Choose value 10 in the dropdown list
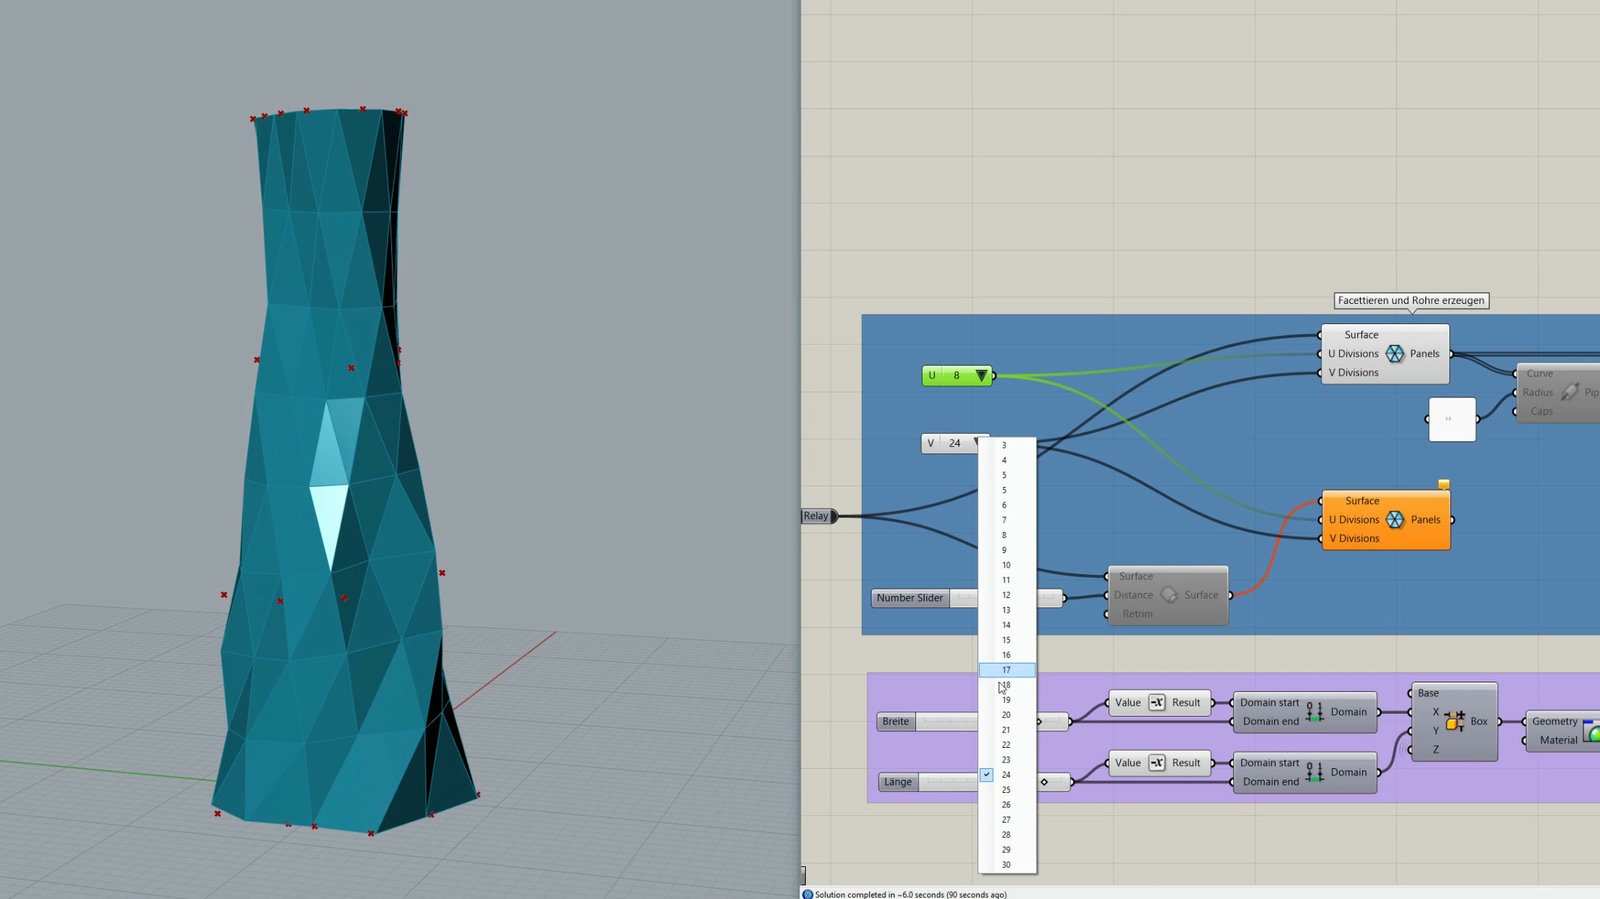The image size is (1600, 899). pyautogui.click(x=1007, y=565)
